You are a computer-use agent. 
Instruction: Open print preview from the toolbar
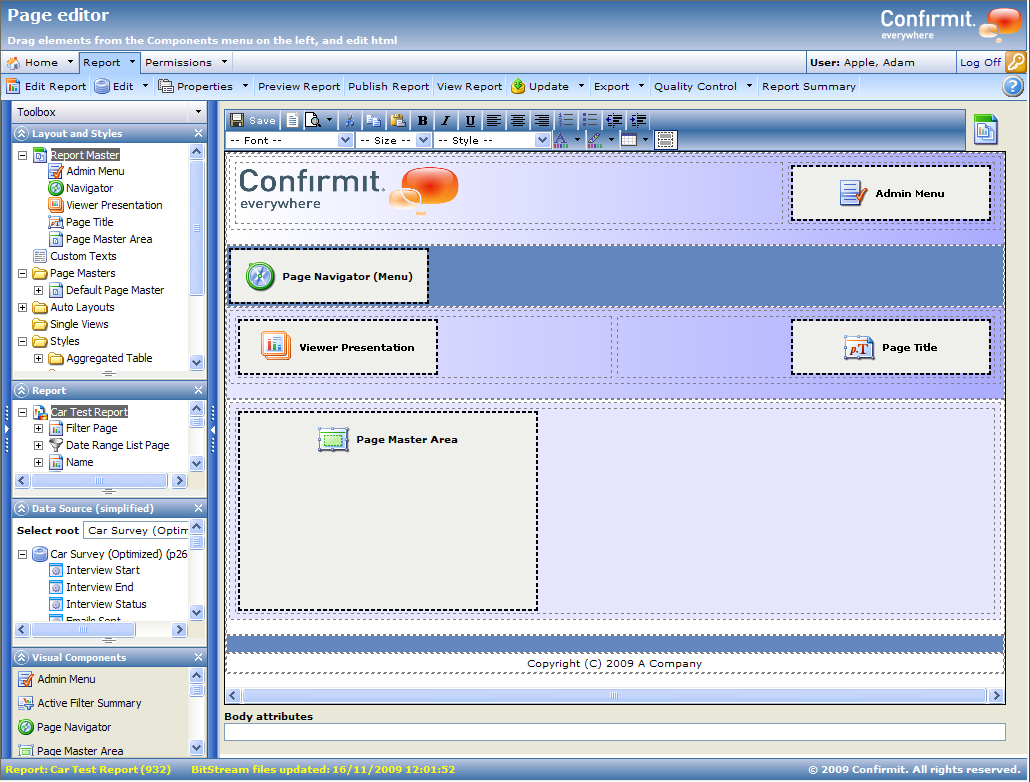pyautogui.click(x=313, y=119)
